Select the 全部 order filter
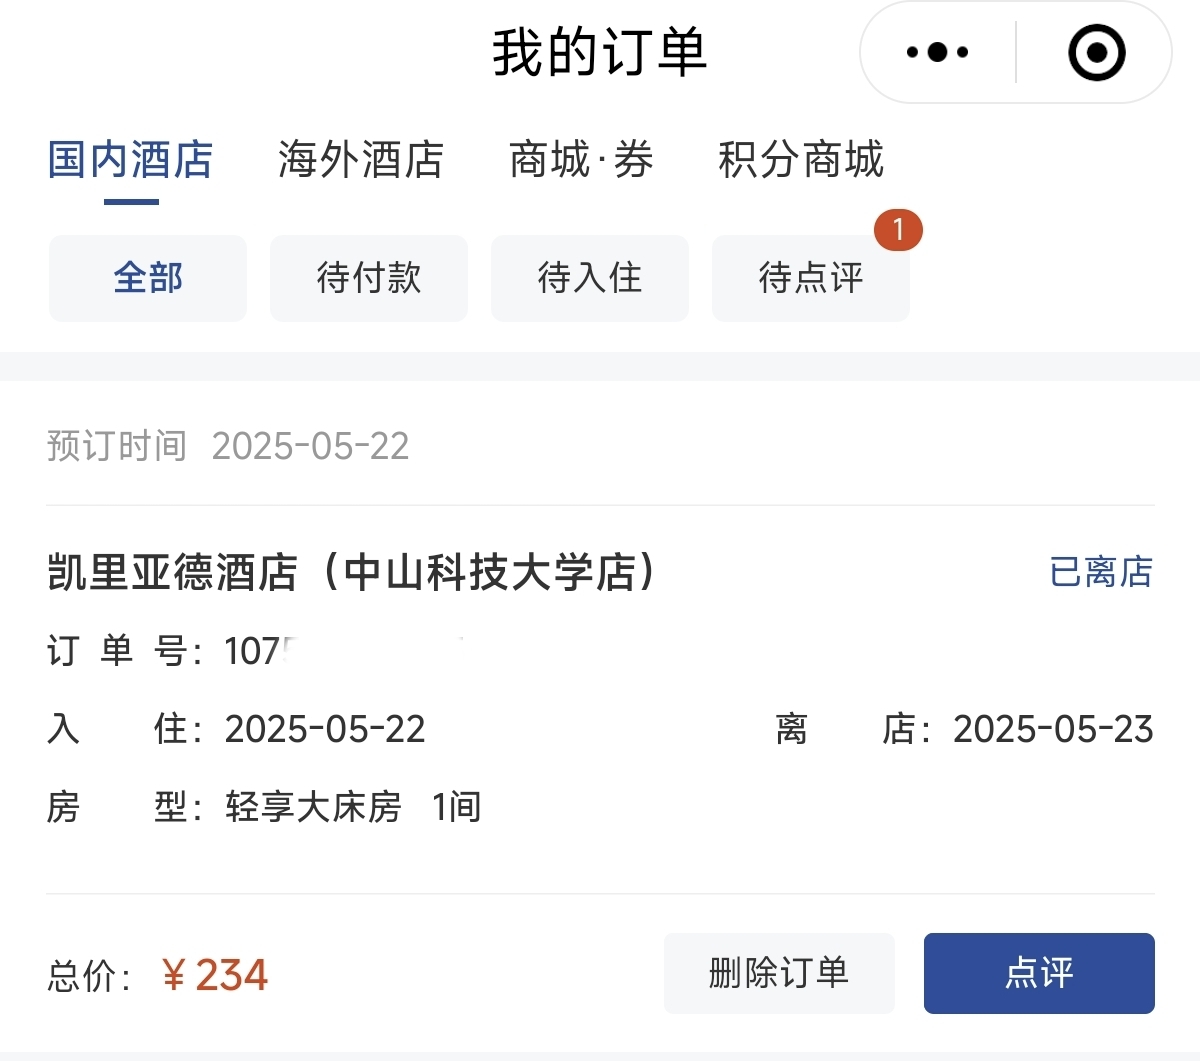 (148, 278)
